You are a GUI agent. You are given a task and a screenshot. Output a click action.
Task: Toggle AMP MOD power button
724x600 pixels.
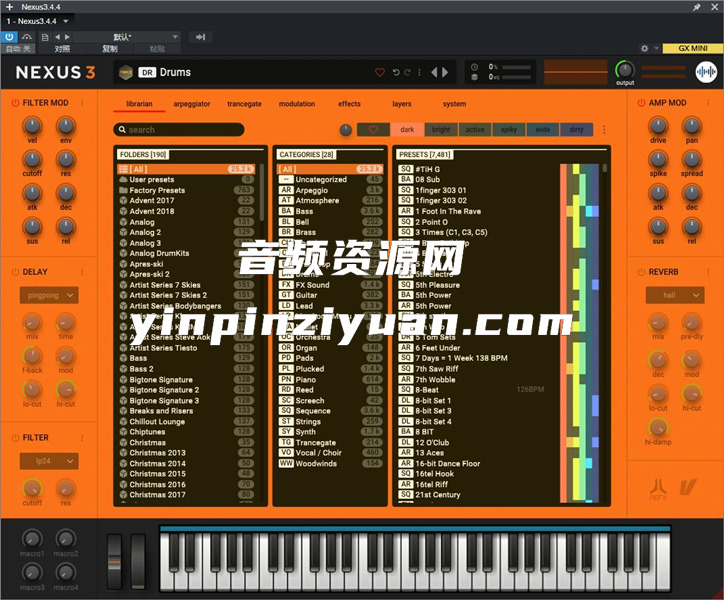point(641,103)
